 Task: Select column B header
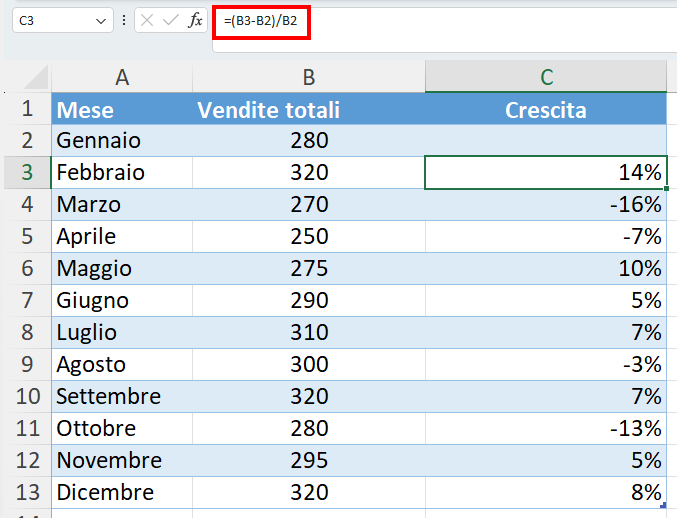(x=309, y=77)
